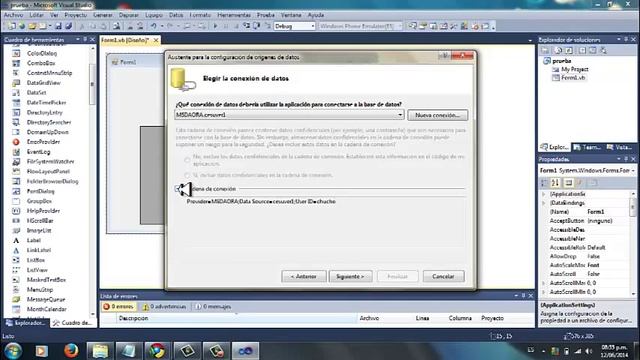Image resolution: width=640 pixels, height=360 pixels.
Task: Click the volume speaker tray icon
Action: [x=588, y=351]
